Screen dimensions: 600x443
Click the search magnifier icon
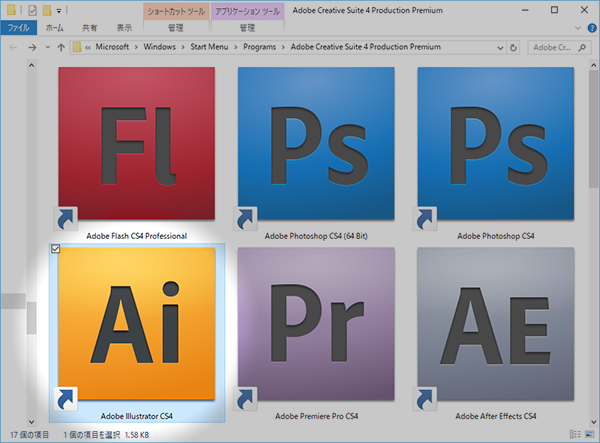tap(582, 47)
